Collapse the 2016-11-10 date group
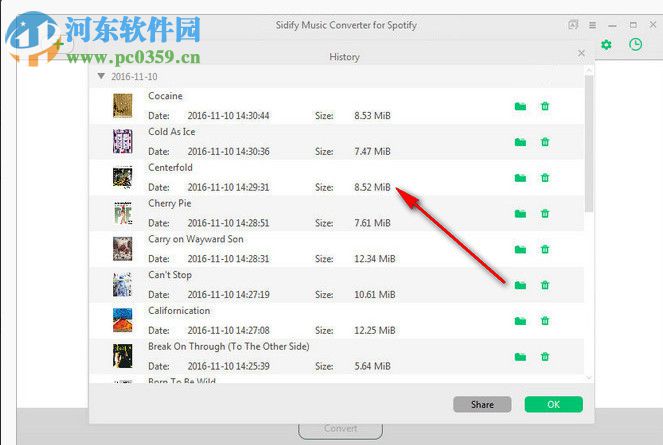663x445 pixels. 101,76
